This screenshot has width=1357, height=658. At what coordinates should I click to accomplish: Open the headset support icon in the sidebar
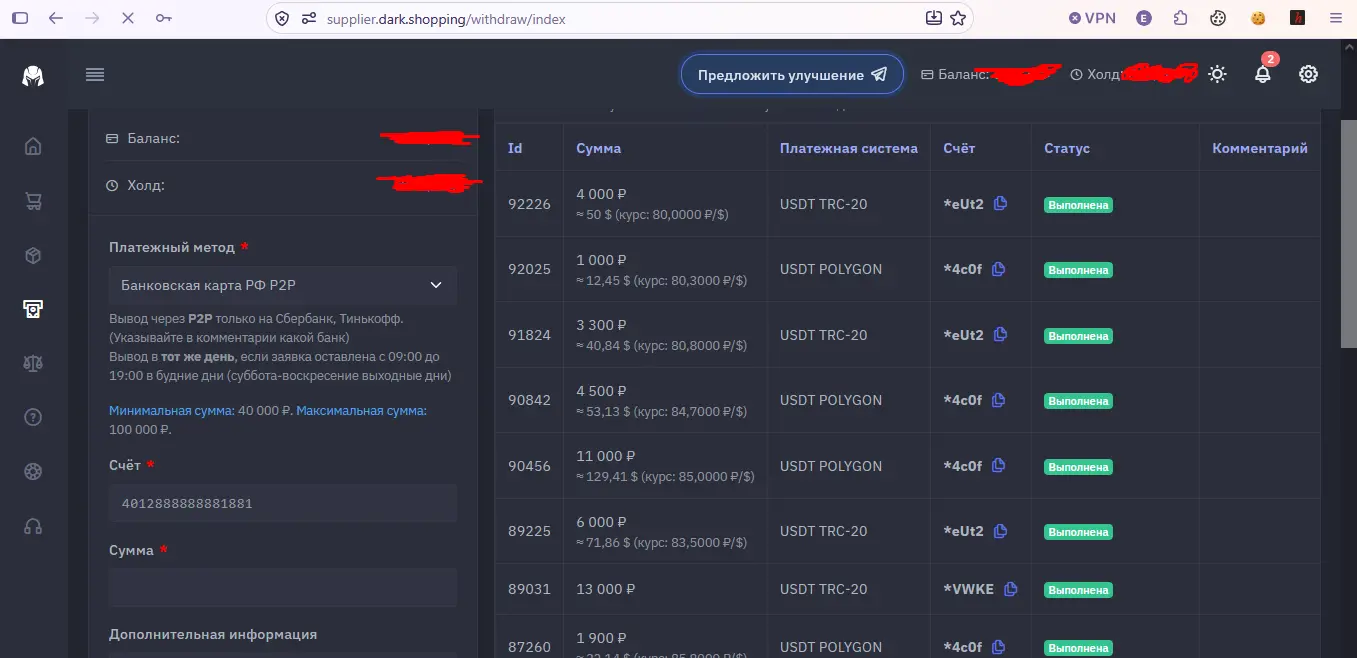33,526
